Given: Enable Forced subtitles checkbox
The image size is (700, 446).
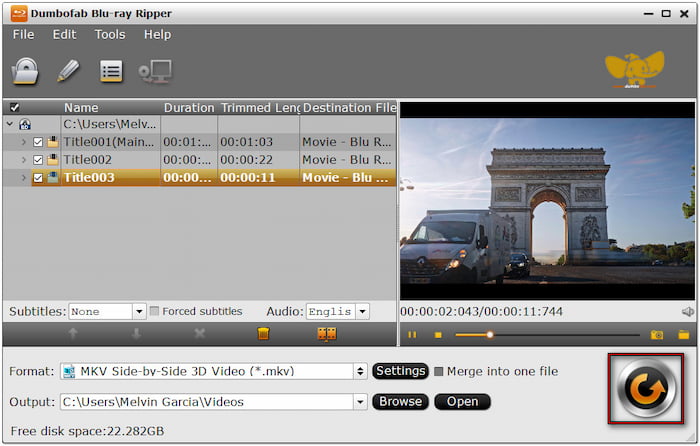Looking at the screenshot, I should tap(154, 311).
